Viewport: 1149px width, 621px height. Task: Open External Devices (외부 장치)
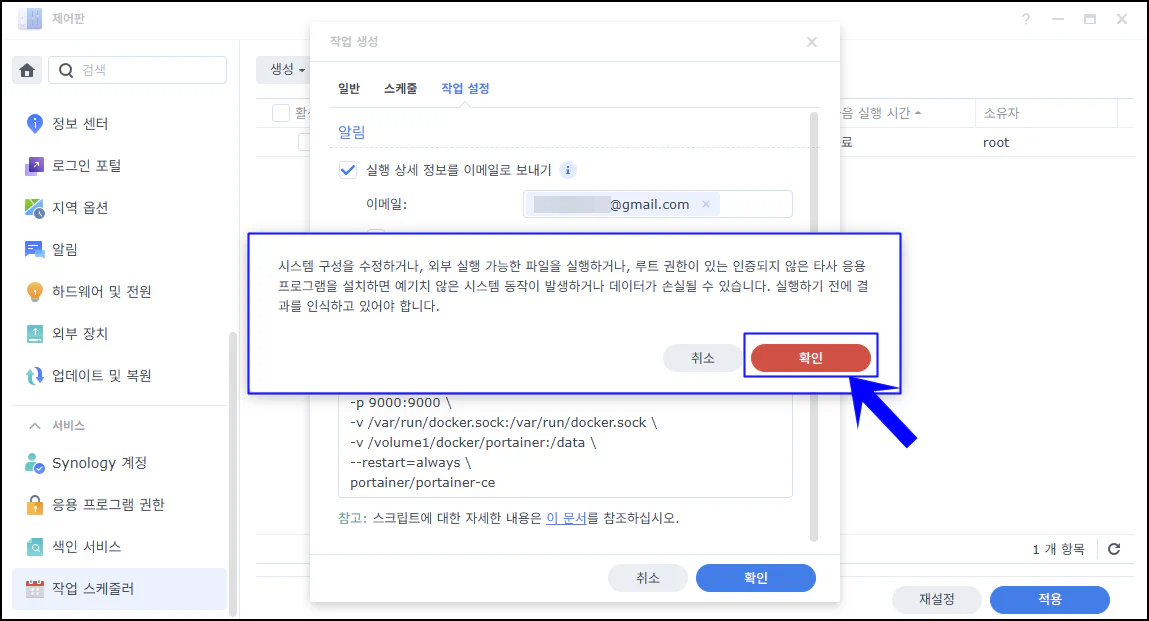pos(117,334)
